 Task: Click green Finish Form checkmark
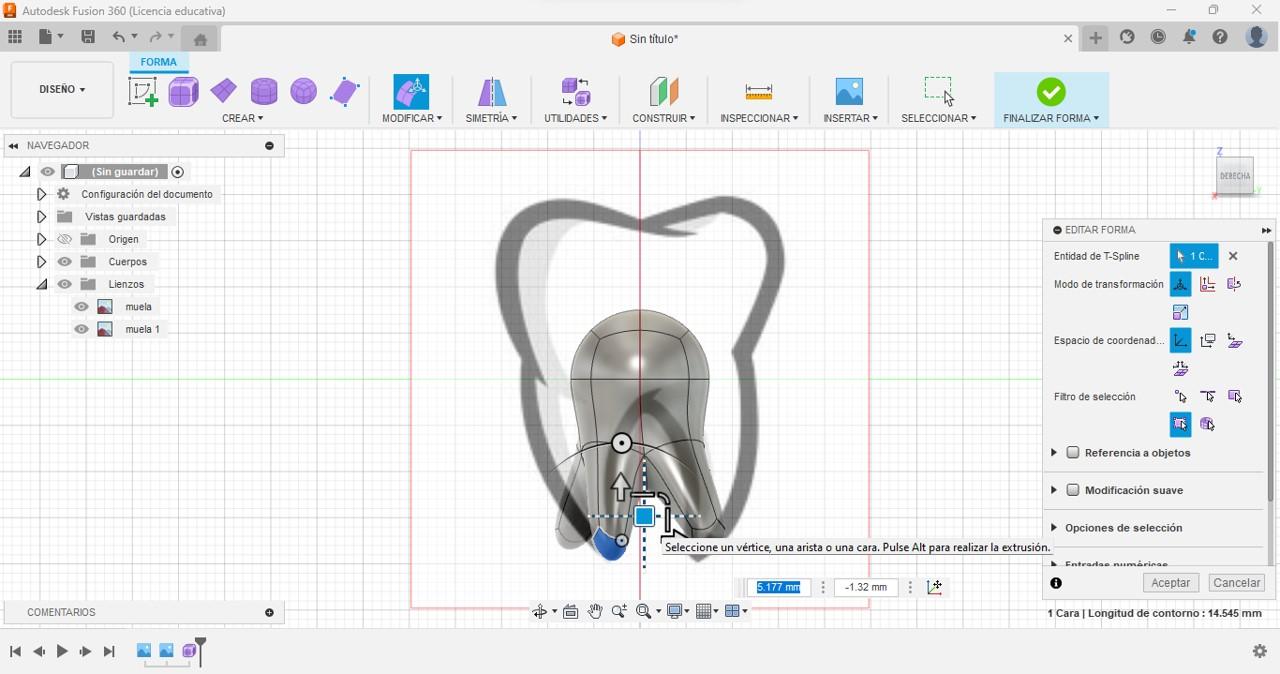click(1051, 92)
